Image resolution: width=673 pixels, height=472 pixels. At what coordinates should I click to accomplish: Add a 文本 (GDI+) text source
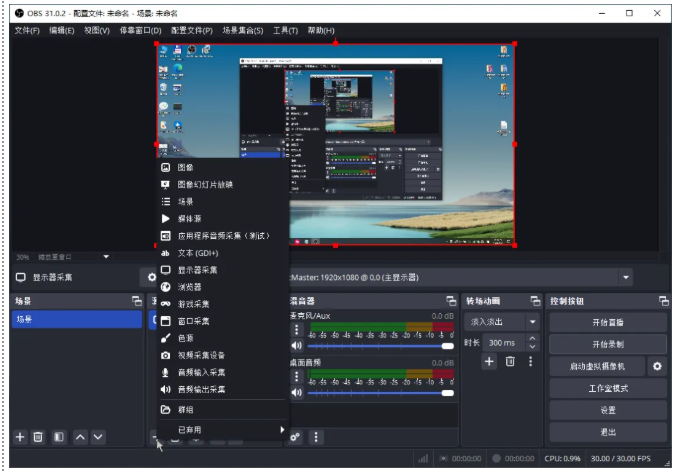tap(222, 253)
